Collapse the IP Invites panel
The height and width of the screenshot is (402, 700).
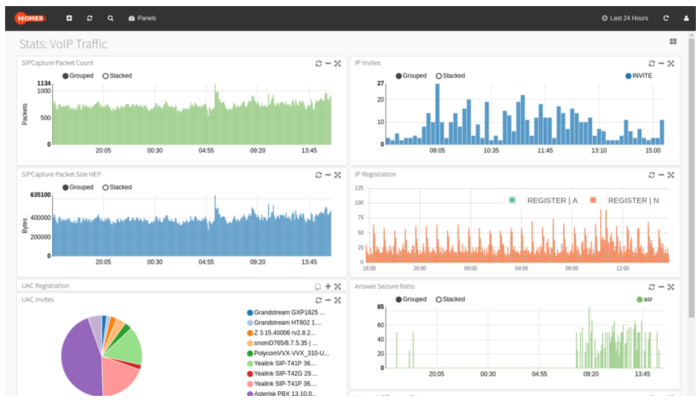pyautogui.click(x=660, y=63)
